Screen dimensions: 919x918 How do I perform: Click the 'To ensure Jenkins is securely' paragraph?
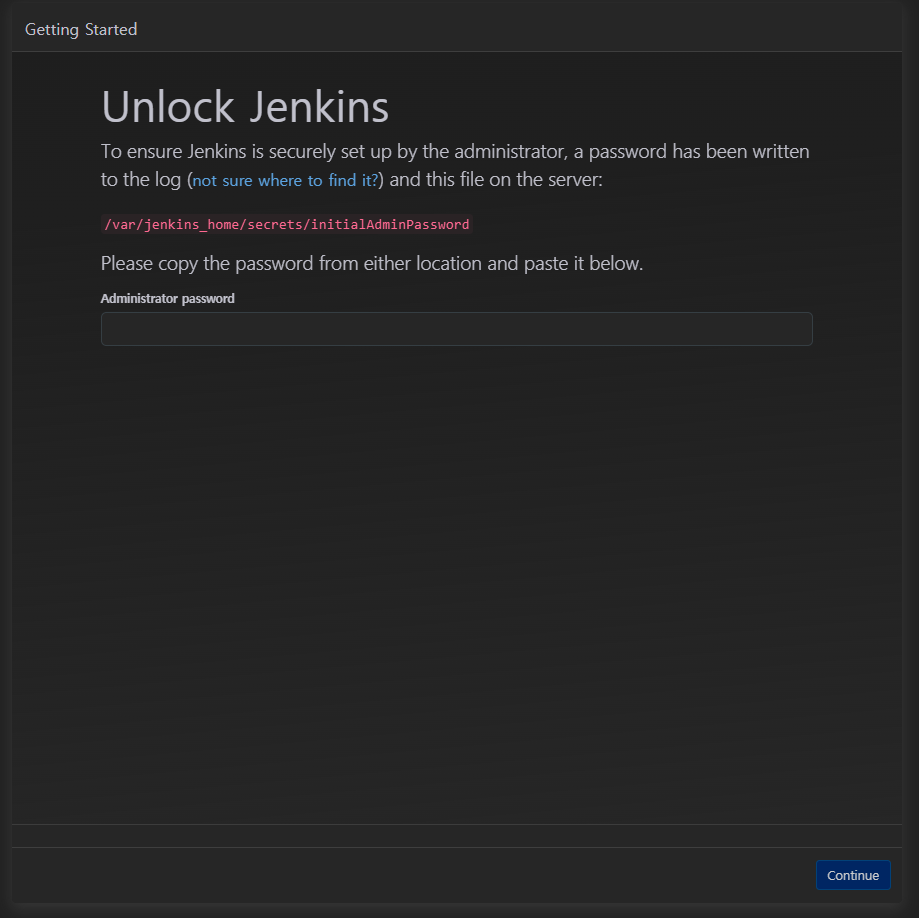pyautogui.click(x=455, y=165)
